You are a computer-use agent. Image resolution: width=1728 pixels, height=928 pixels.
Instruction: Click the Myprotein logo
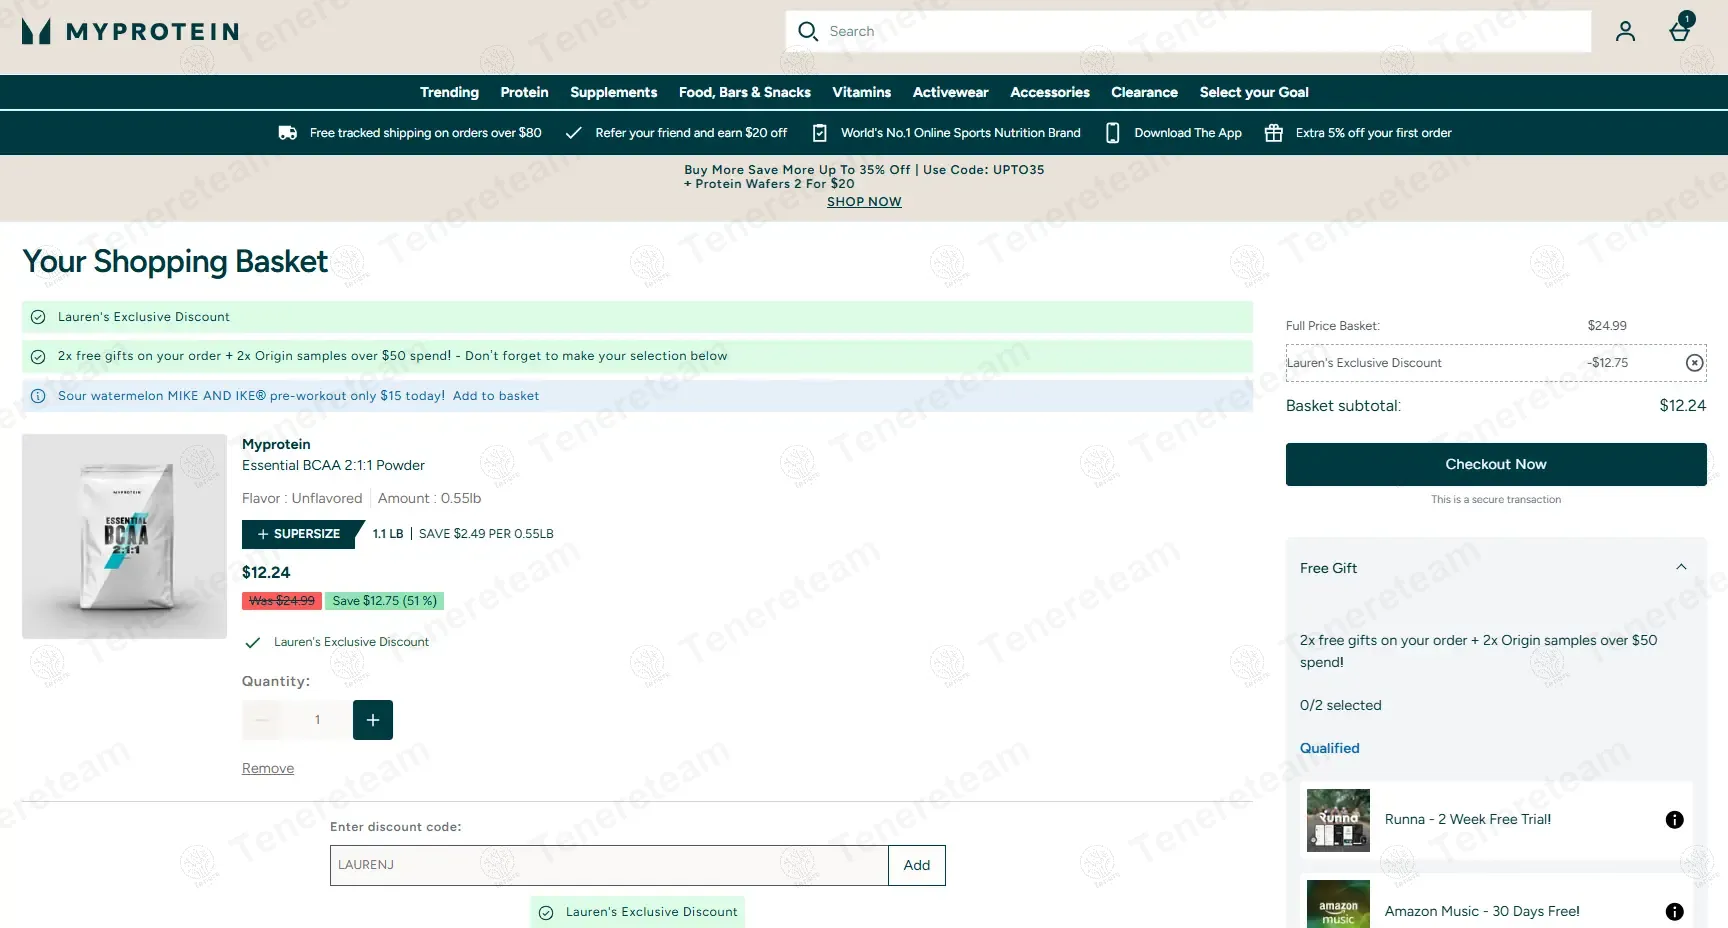[x=130, y=32]
